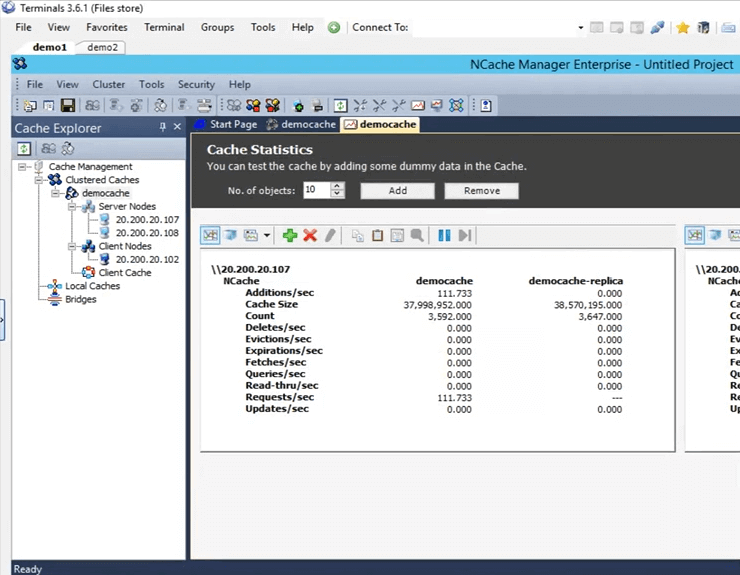Click View Log Data icon above 20.200.20.107 stats

230,235
